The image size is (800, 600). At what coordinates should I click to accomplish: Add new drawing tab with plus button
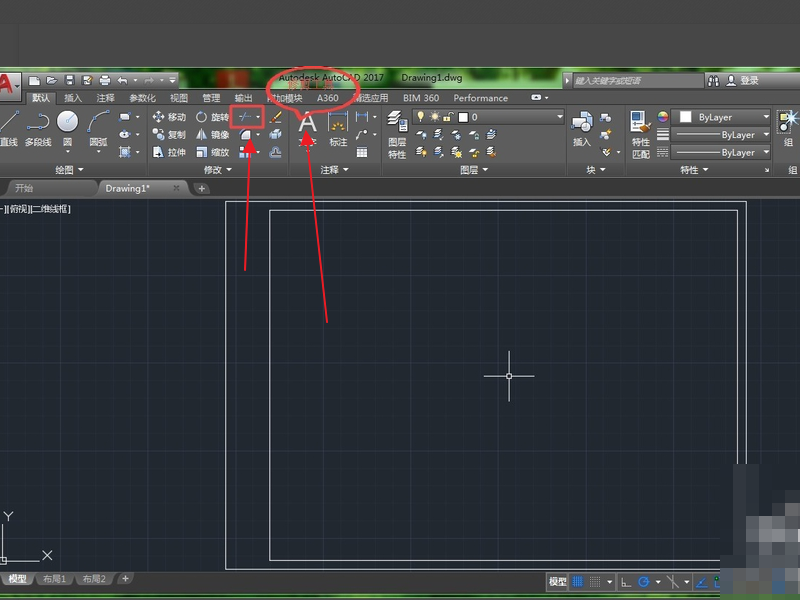(202, 189)
